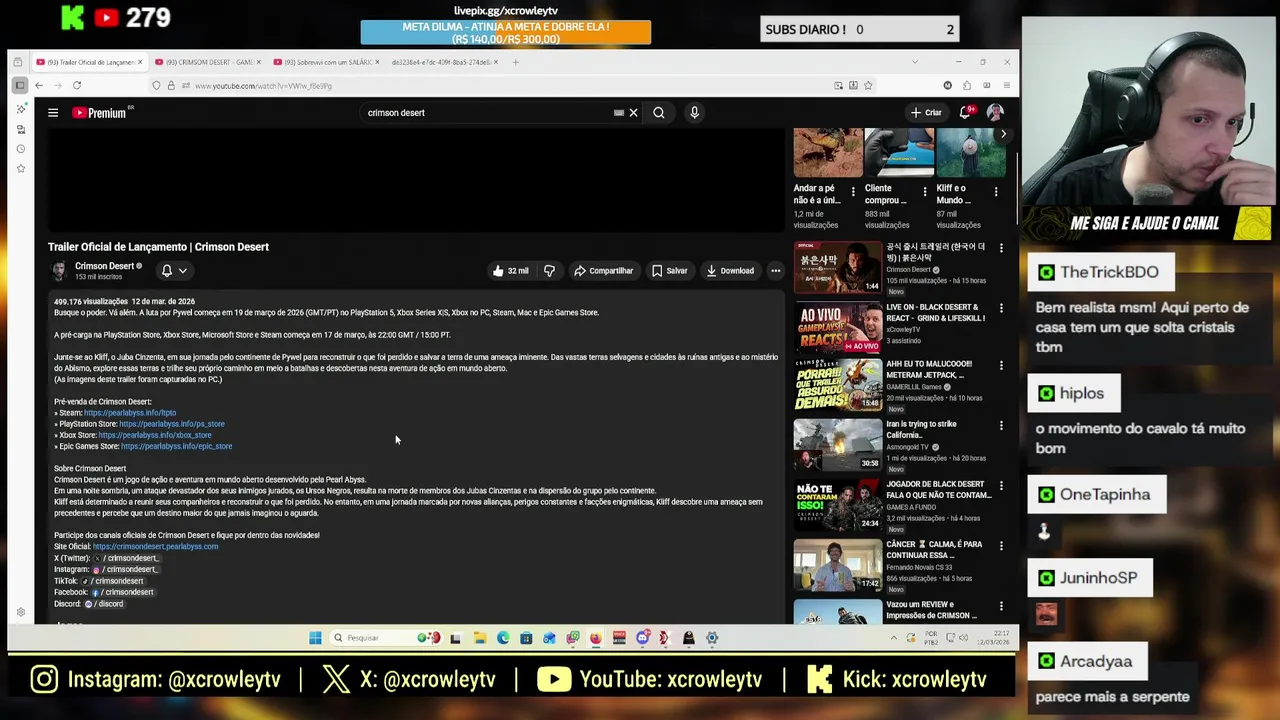The image size is (1280, 720).
Task: Open Epic Games Store link
Action: tap(176, 446)
